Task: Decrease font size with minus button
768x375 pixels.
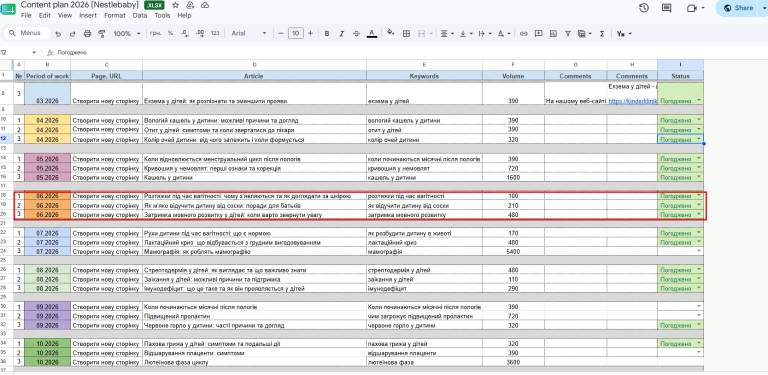Action: pyautogui.click(x=281, y=34)
